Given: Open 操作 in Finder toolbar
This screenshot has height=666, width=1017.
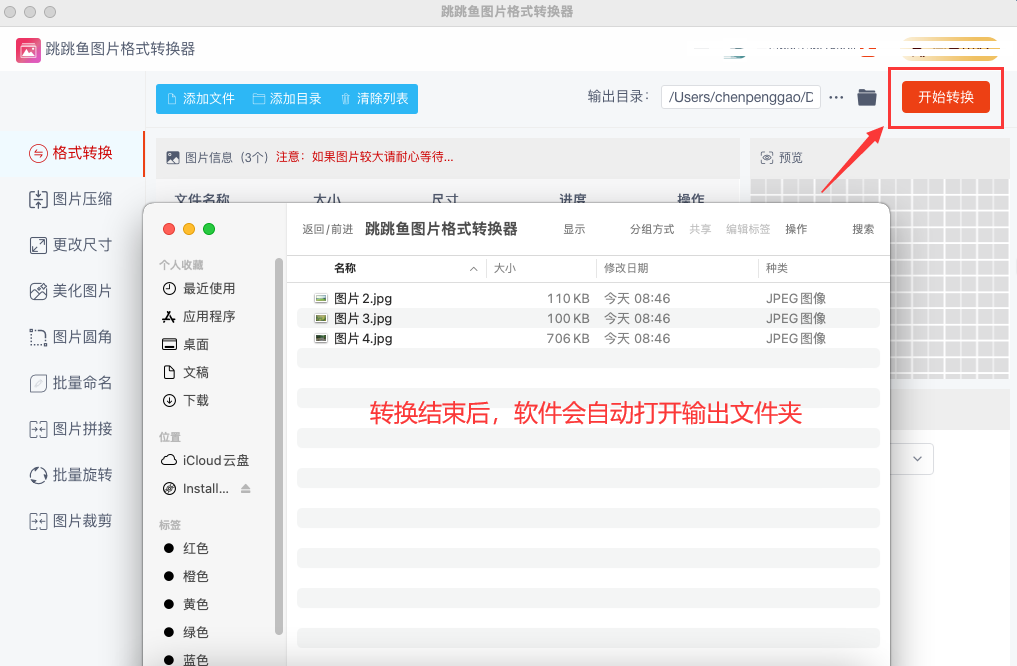Looking at the screenshot, I should click(x=796, y=229).
